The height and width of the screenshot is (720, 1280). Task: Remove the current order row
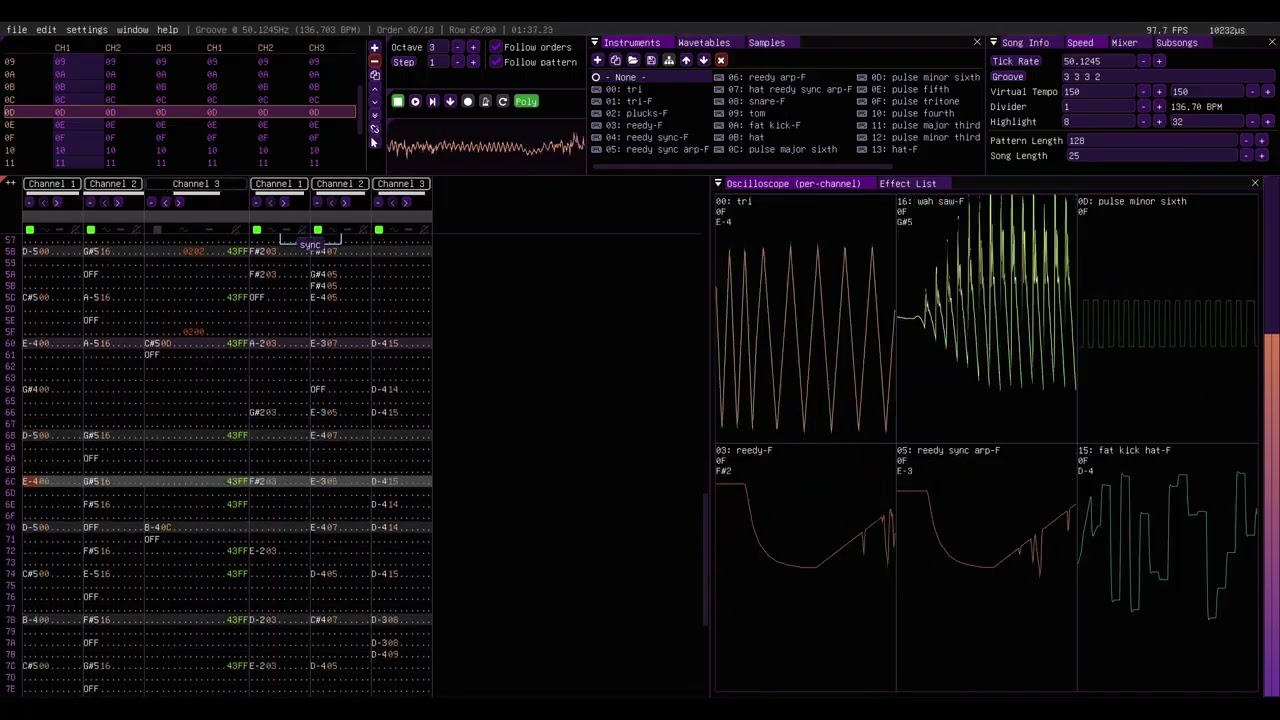click(374, 61)
